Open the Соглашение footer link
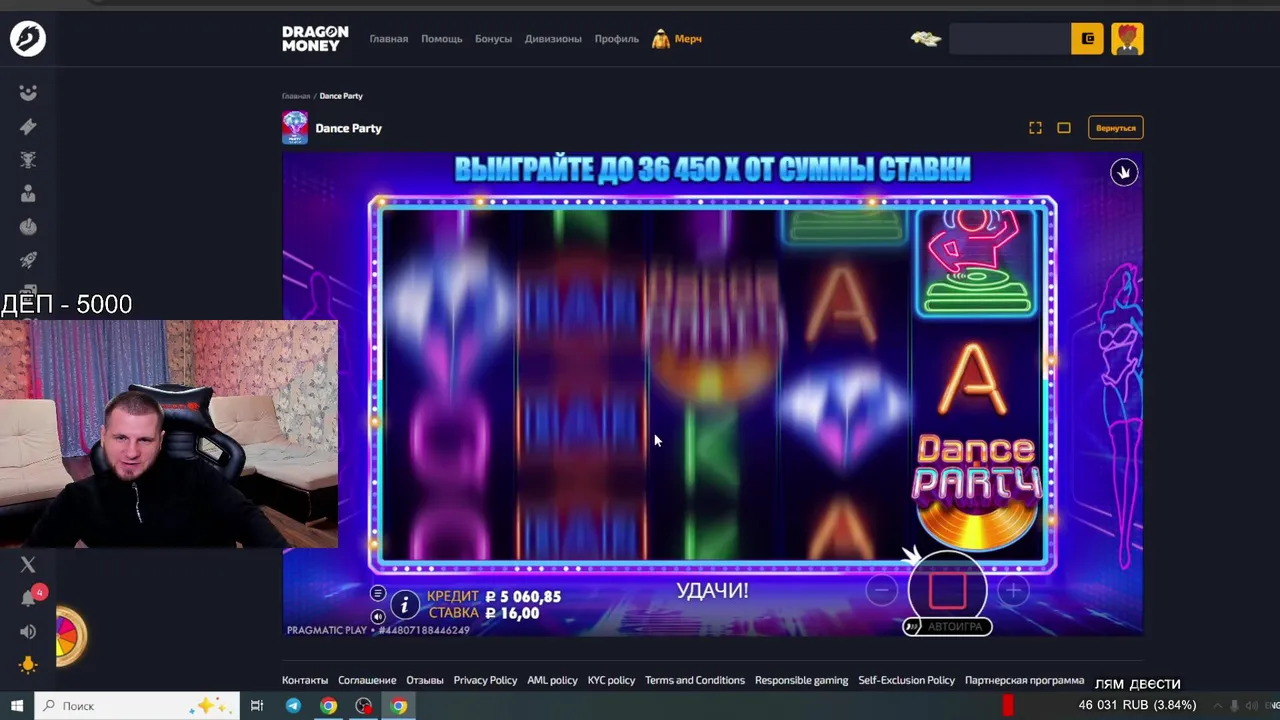The height and width of the screenshot is (720, 1280). tap(367, 680)
